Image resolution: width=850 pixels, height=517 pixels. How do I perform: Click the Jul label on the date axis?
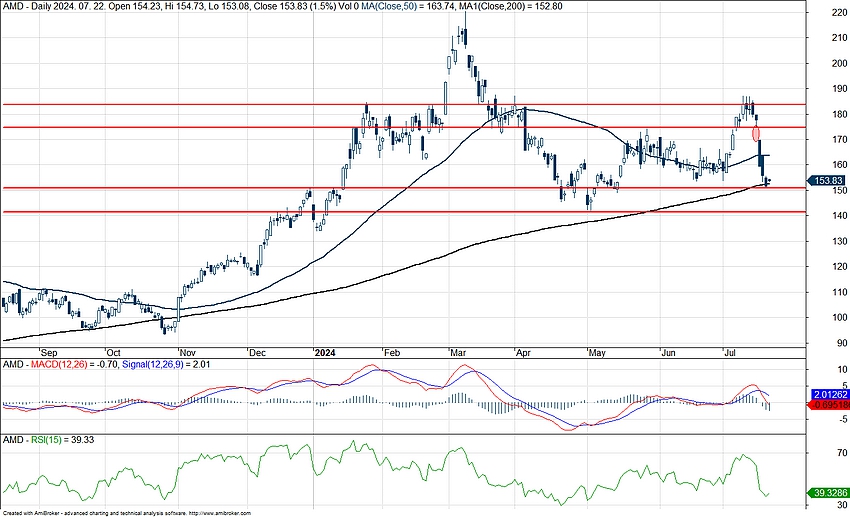730,353
